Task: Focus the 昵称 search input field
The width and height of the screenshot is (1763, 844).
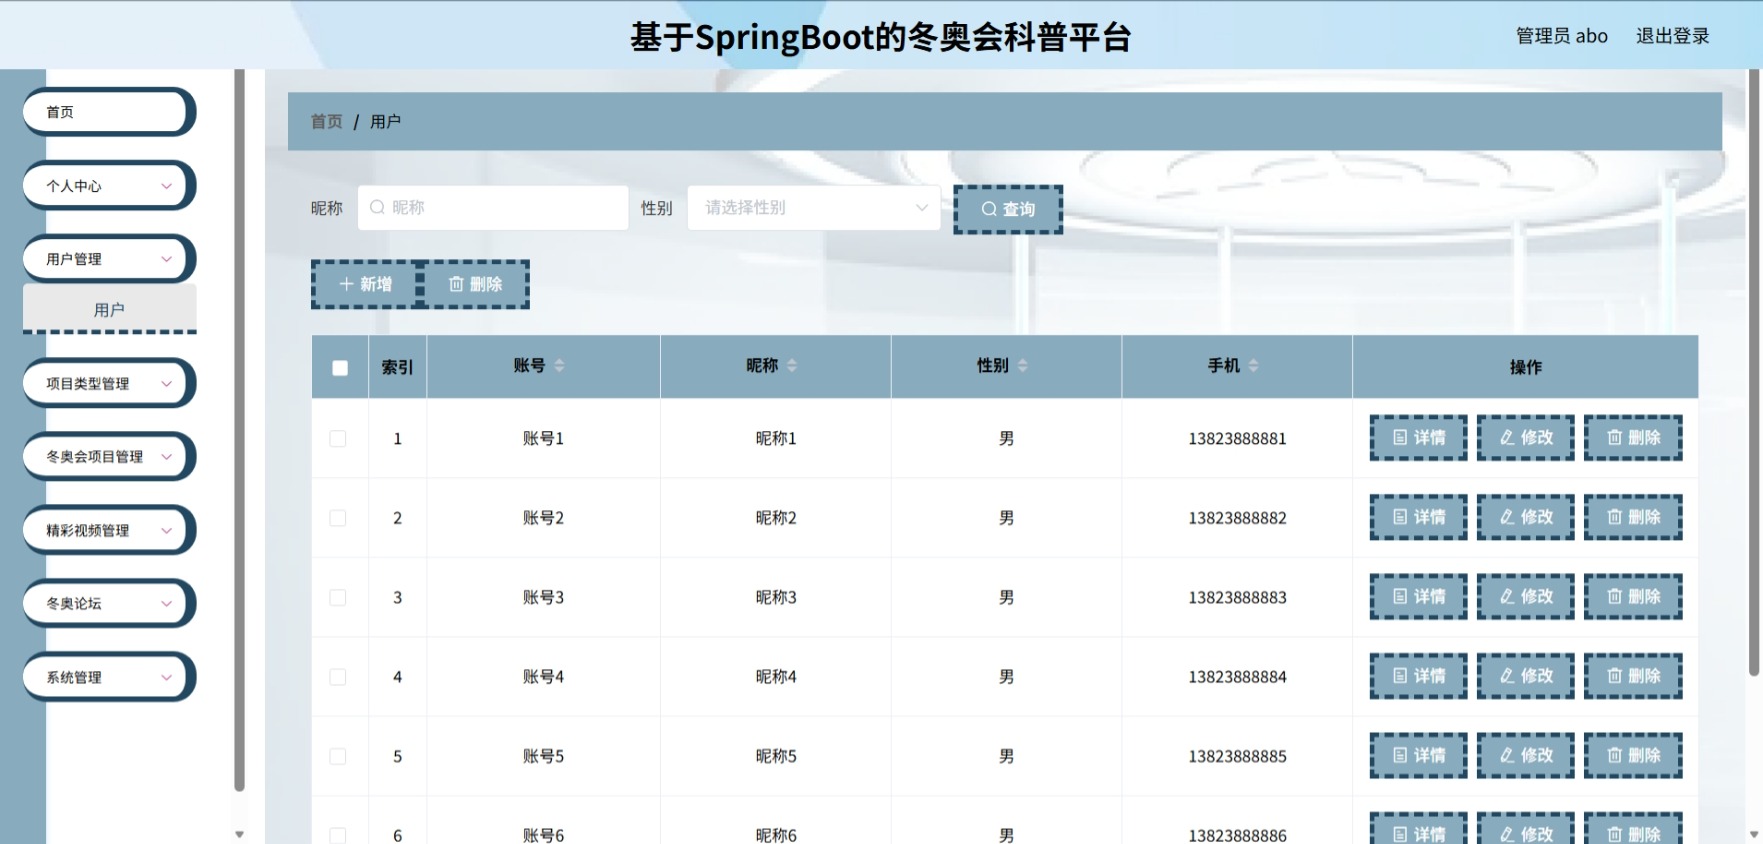Action: [493, 208]
